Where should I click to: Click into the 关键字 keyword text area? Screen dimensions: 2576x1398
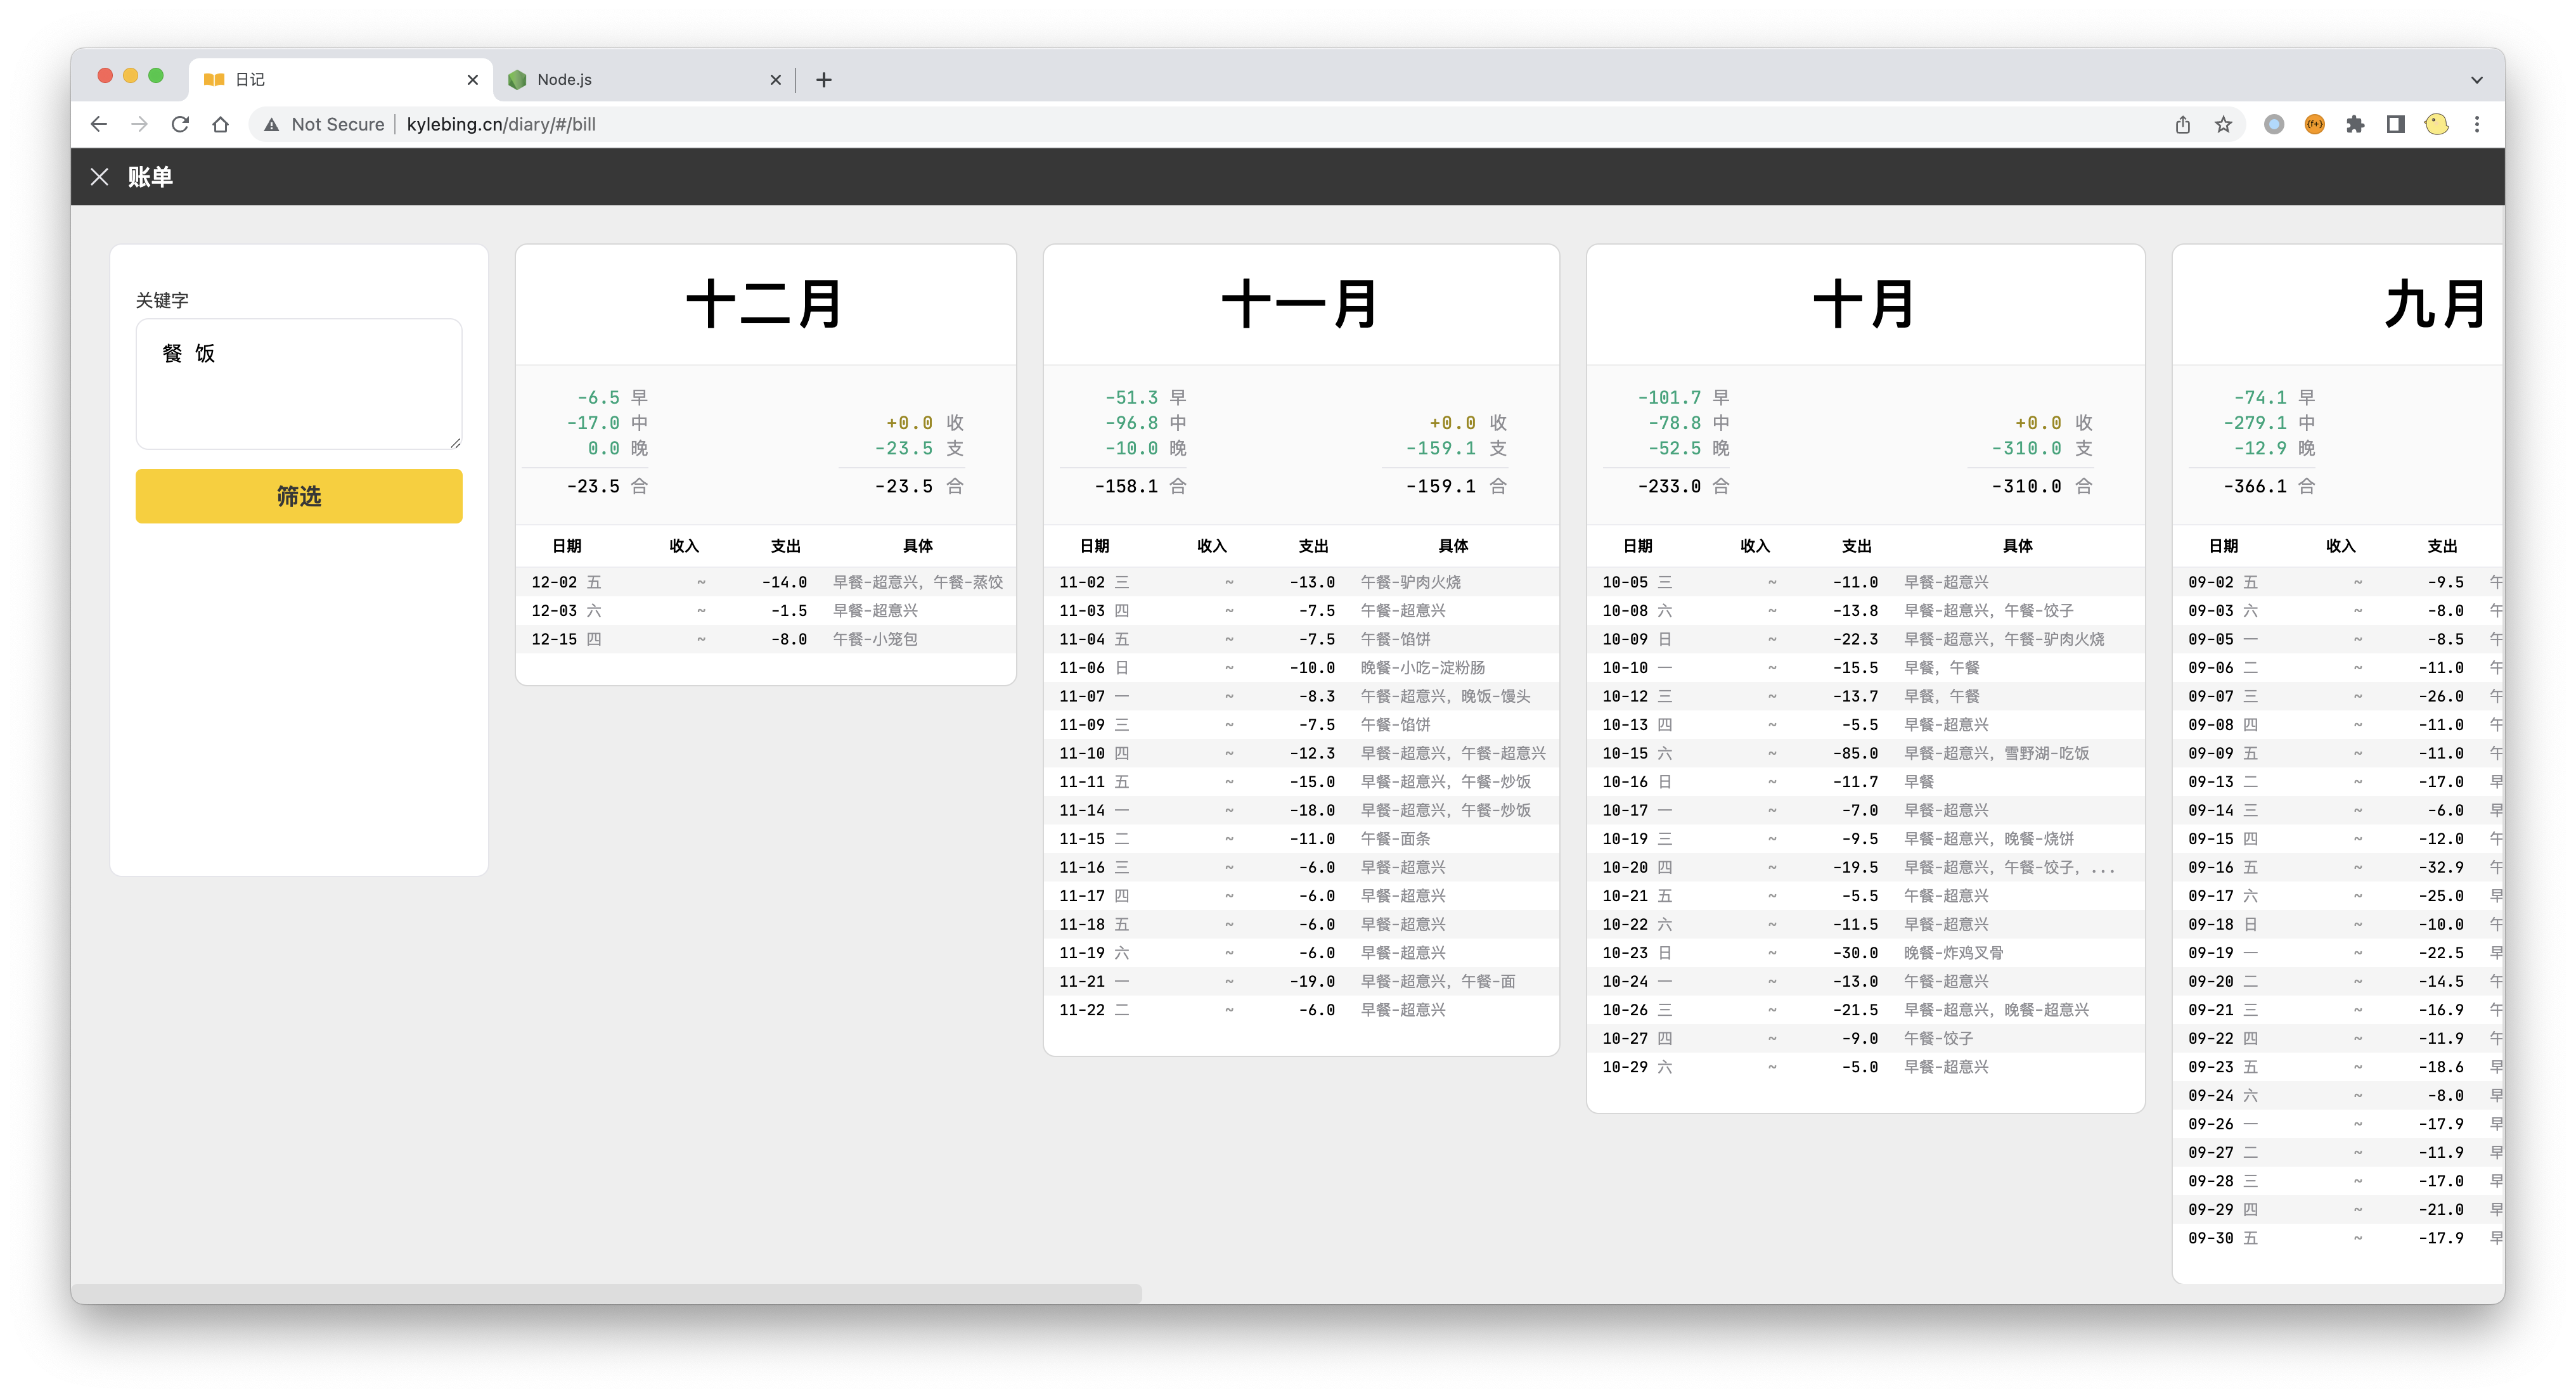point(299,385)
